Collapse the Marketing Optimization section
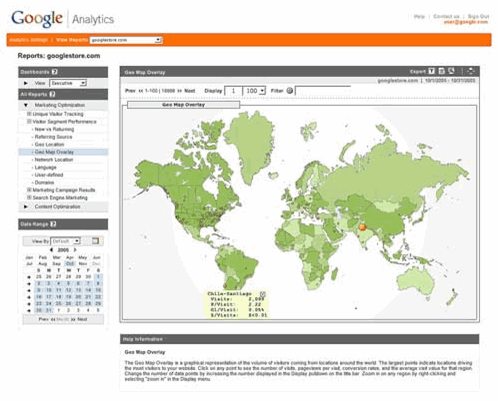This screenshot has width=498, height=401. coord(26,105)
